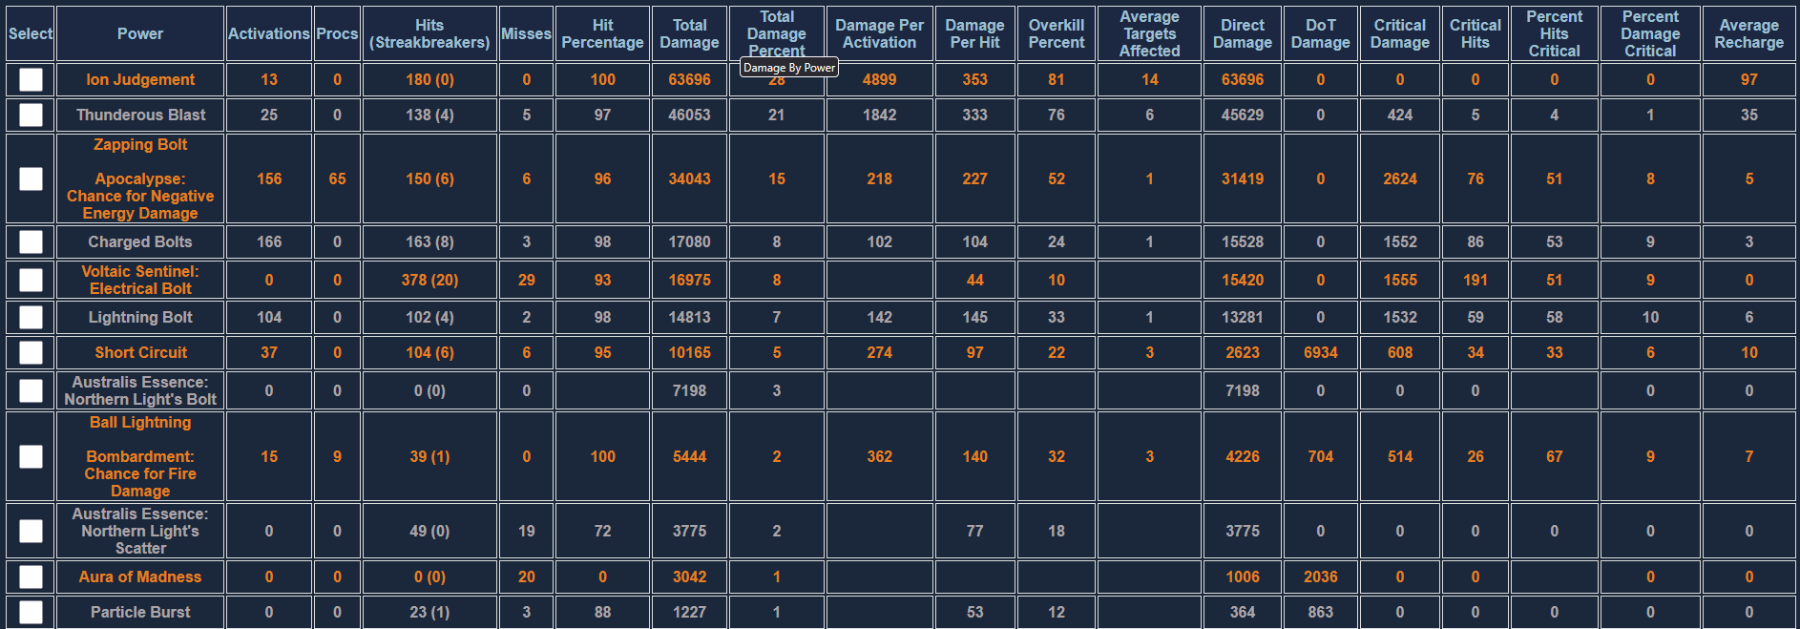1800x629 pixels.
Task: Tick the Particle Burst row checkbox
Action: (x=31, y=612)
